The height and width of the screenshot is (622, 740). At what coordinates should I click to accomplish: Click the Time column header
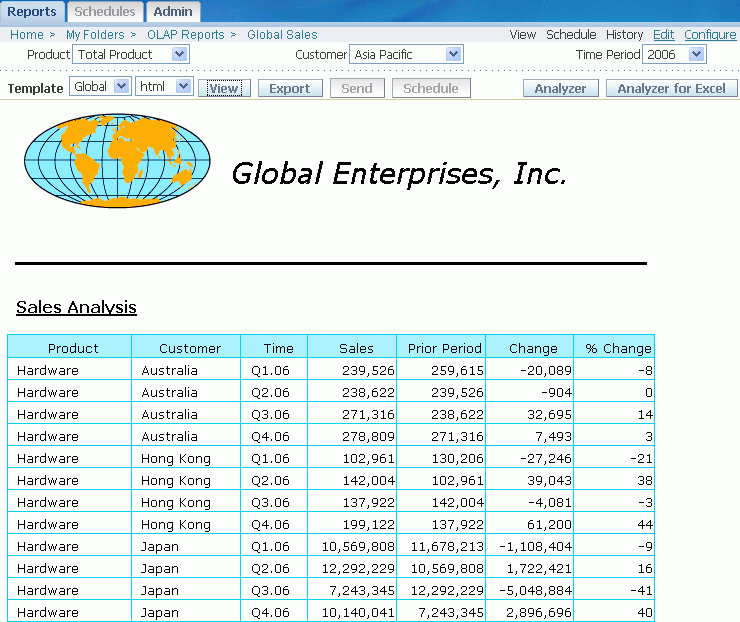click(274, 348)
